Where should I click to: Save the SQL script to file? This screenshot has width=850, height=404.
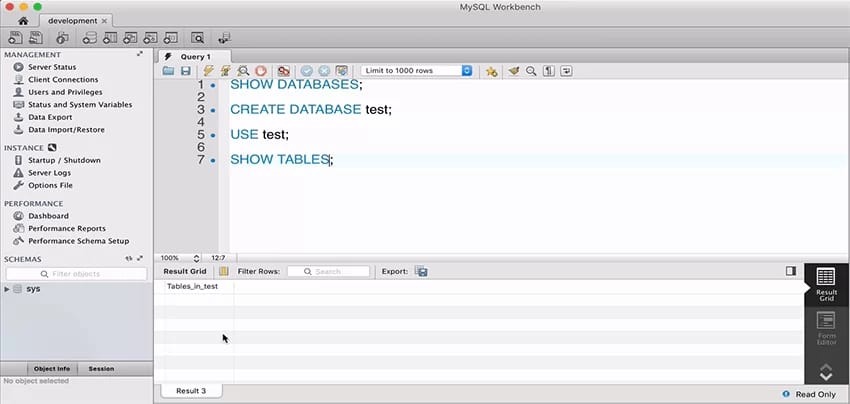(185, 71)
